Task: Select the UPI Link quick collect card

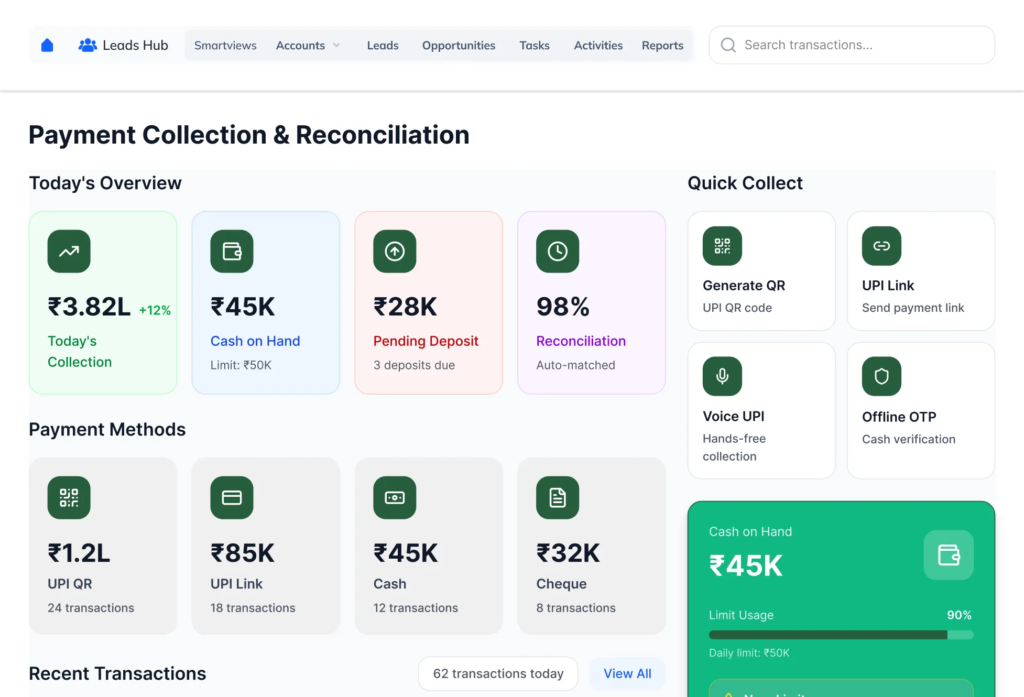Action: click(921, 270)
